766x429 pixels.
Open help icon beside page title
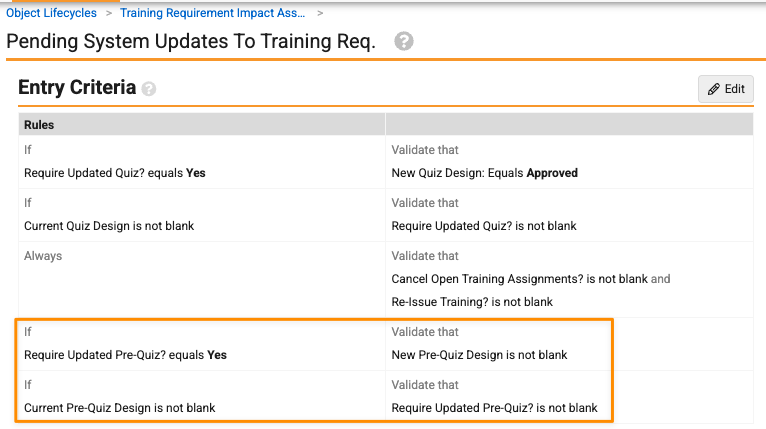click(x=404, y=42)
